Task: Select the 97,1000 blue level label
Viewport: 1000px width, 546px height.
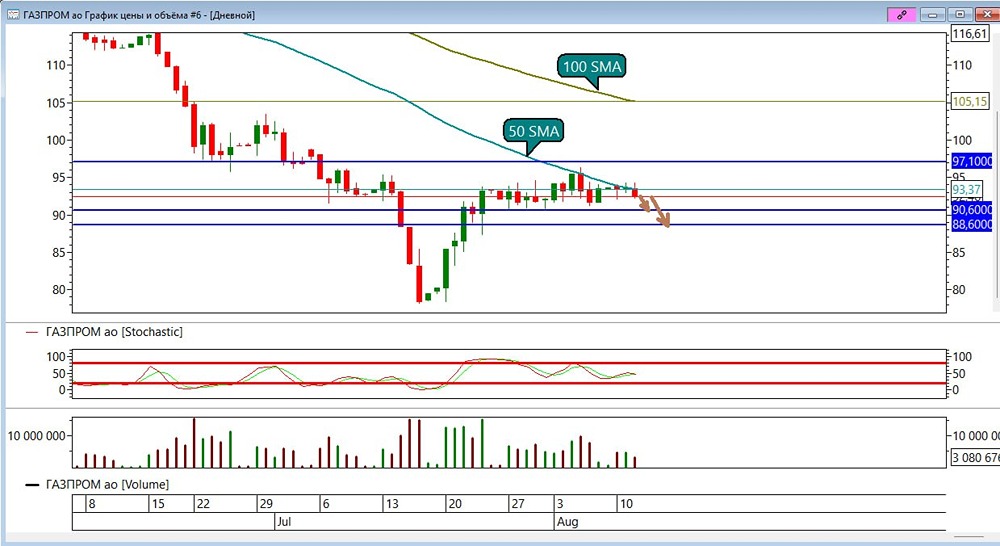Action: [972, 161]
